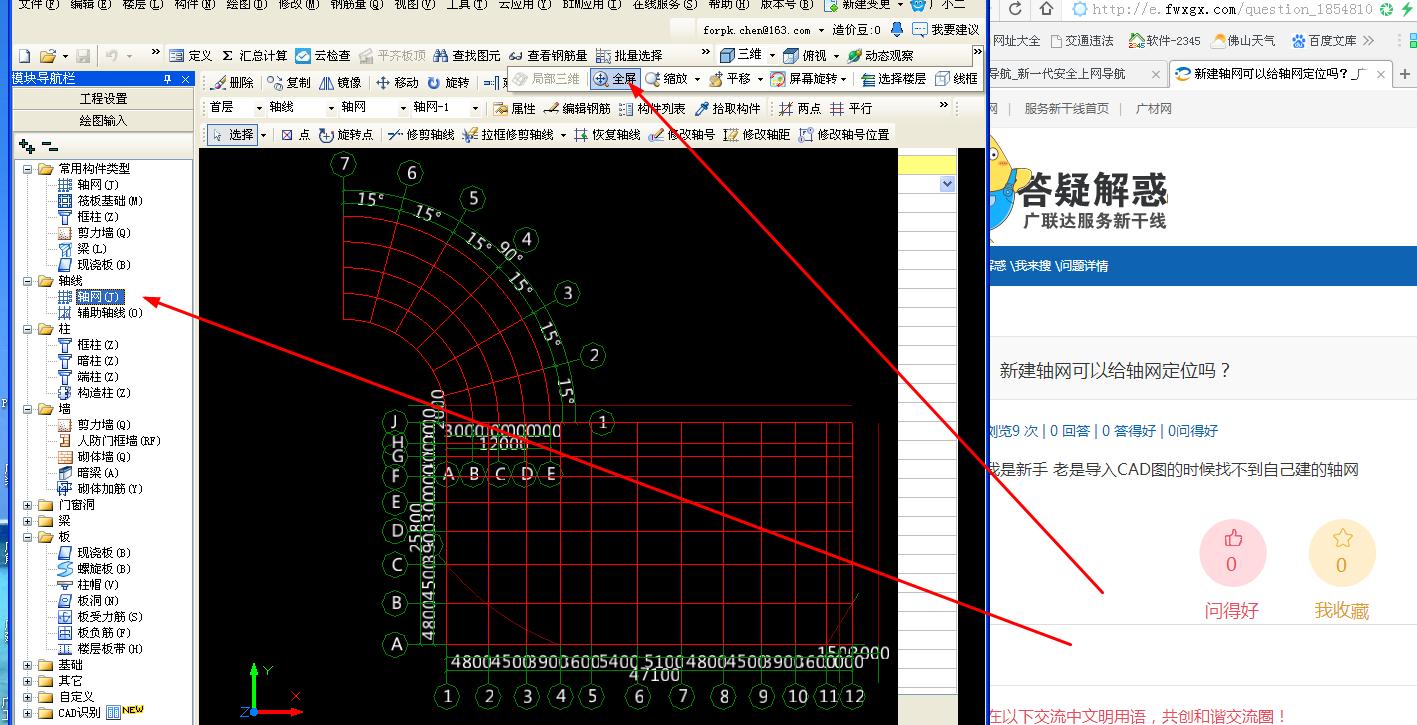Expand the CAD识别 tree folder

[28, 713]
